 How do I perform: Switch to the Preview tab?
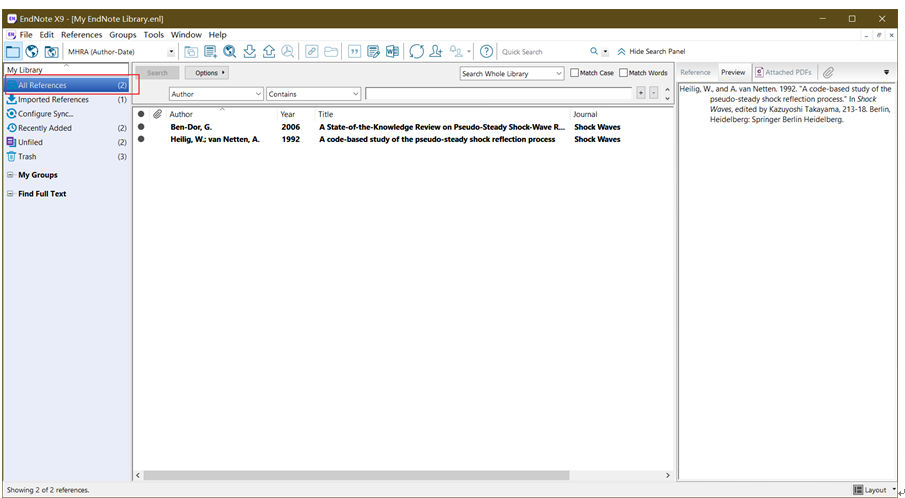coord(733,73)
